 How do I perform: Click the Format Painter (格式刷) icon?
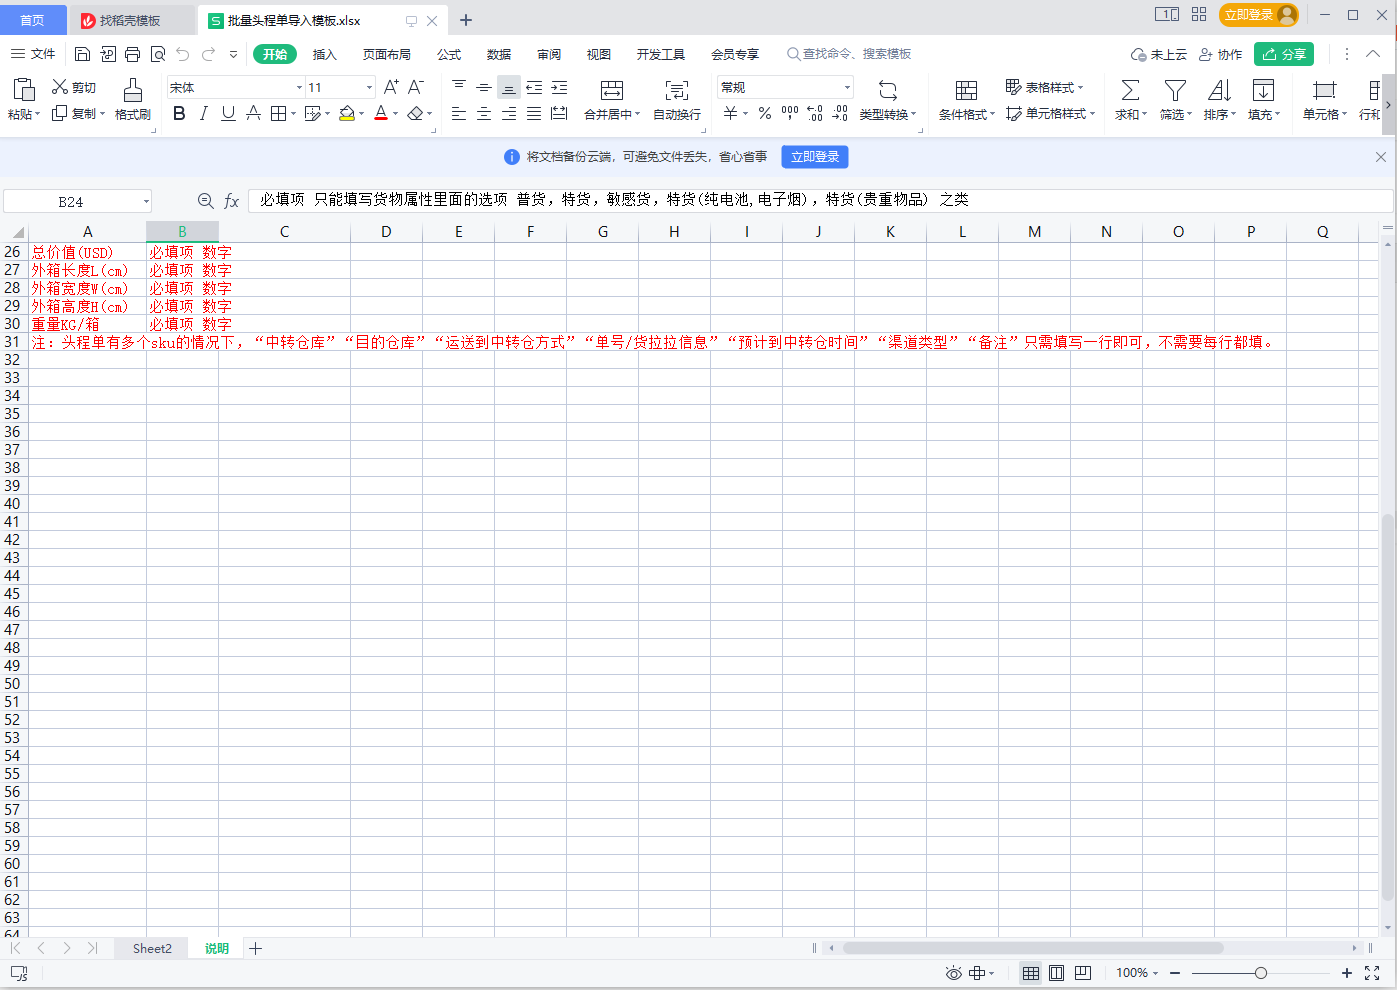[x=132, y=91]
